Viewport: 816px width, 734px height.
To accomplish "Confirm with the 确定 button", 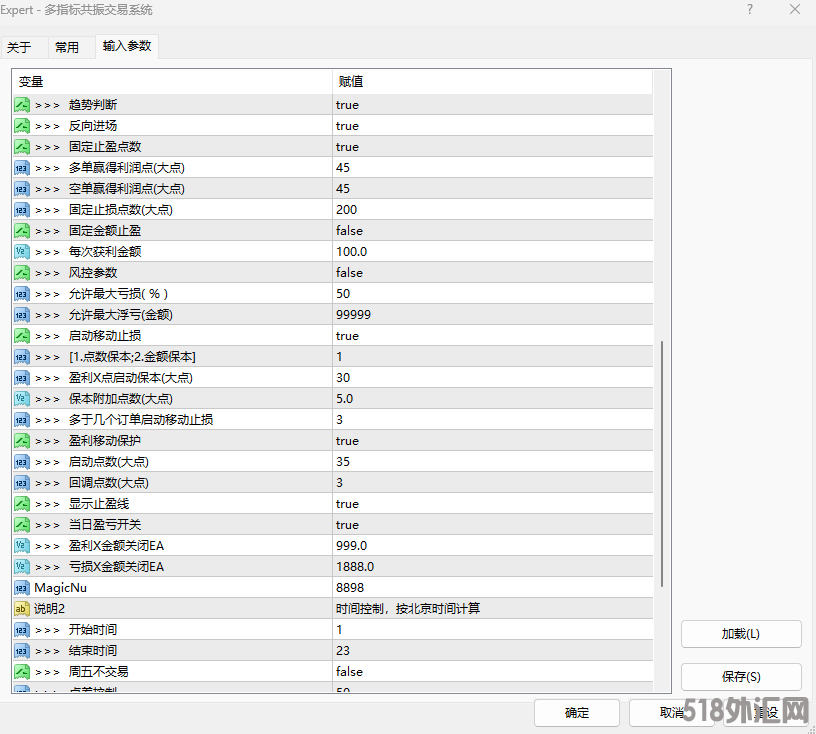I will pyautogui.click(x=577, y=713).
